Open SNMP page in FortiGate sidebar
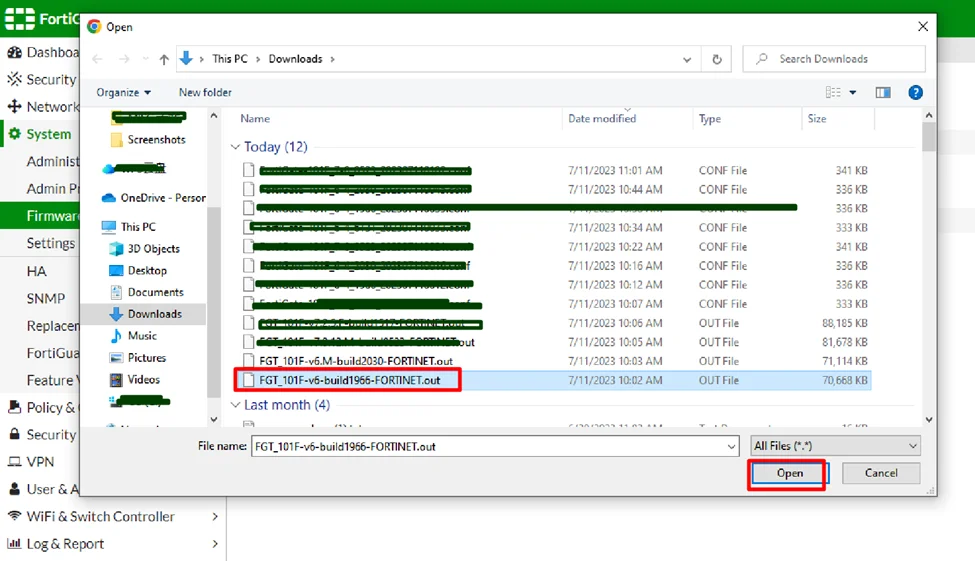 (x=45, y=299)
